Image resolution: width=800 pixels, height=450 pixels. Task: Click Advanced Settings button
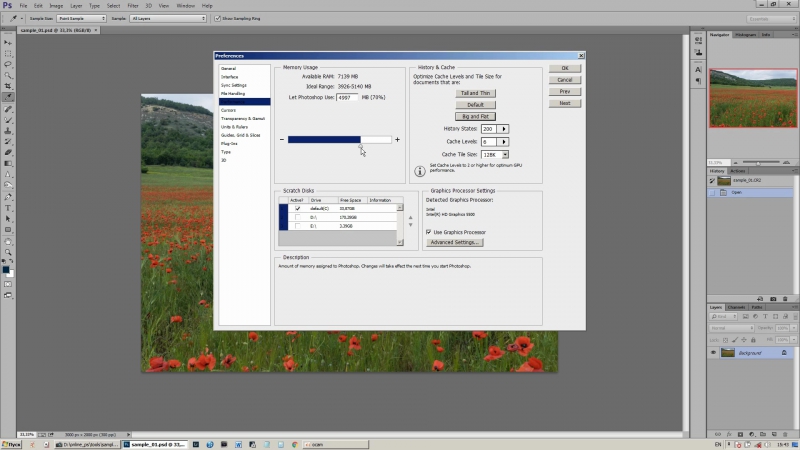click(455, 243)
